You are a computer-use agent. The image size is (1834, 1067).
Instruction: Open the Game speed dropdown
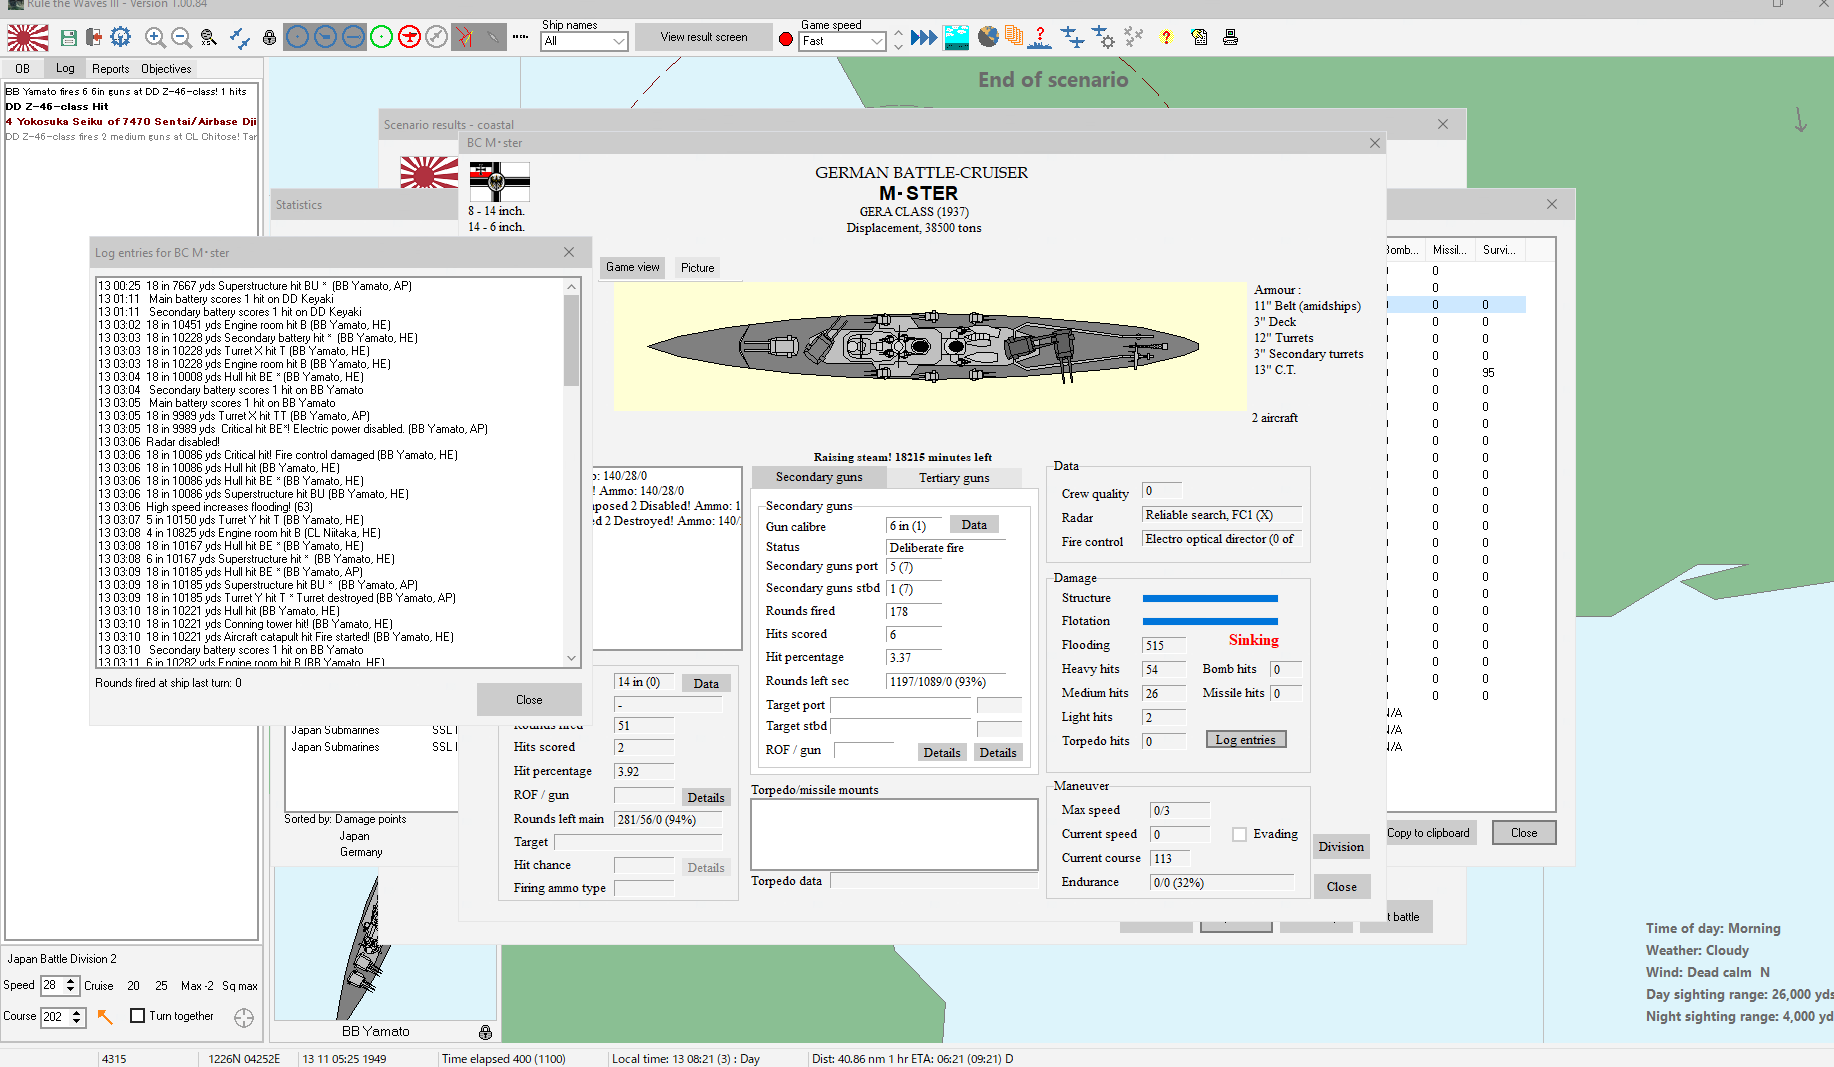click(x=843, y=41)
